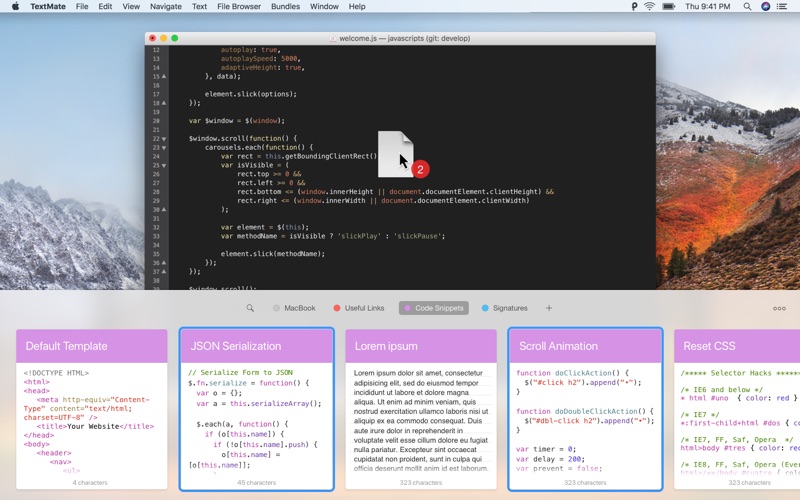Open Spotlight search in the menu bar
Screen dimensions: 800x500
[747, 7]
